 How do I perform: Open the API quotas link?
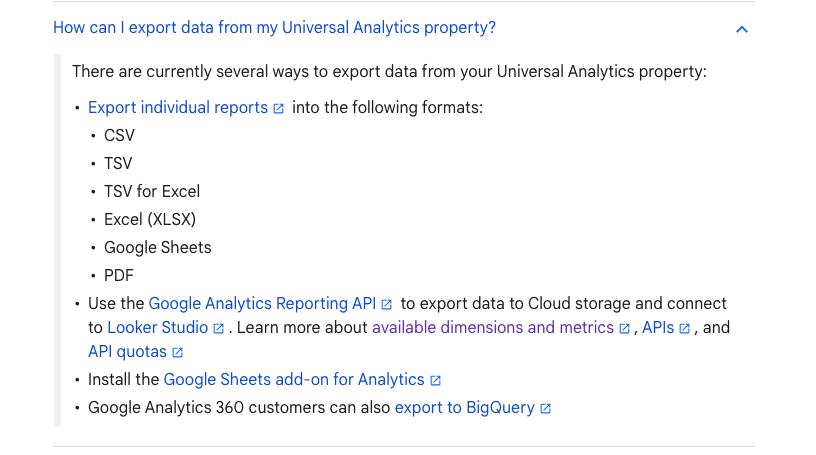pyautogui.click(x=128, y=351)
